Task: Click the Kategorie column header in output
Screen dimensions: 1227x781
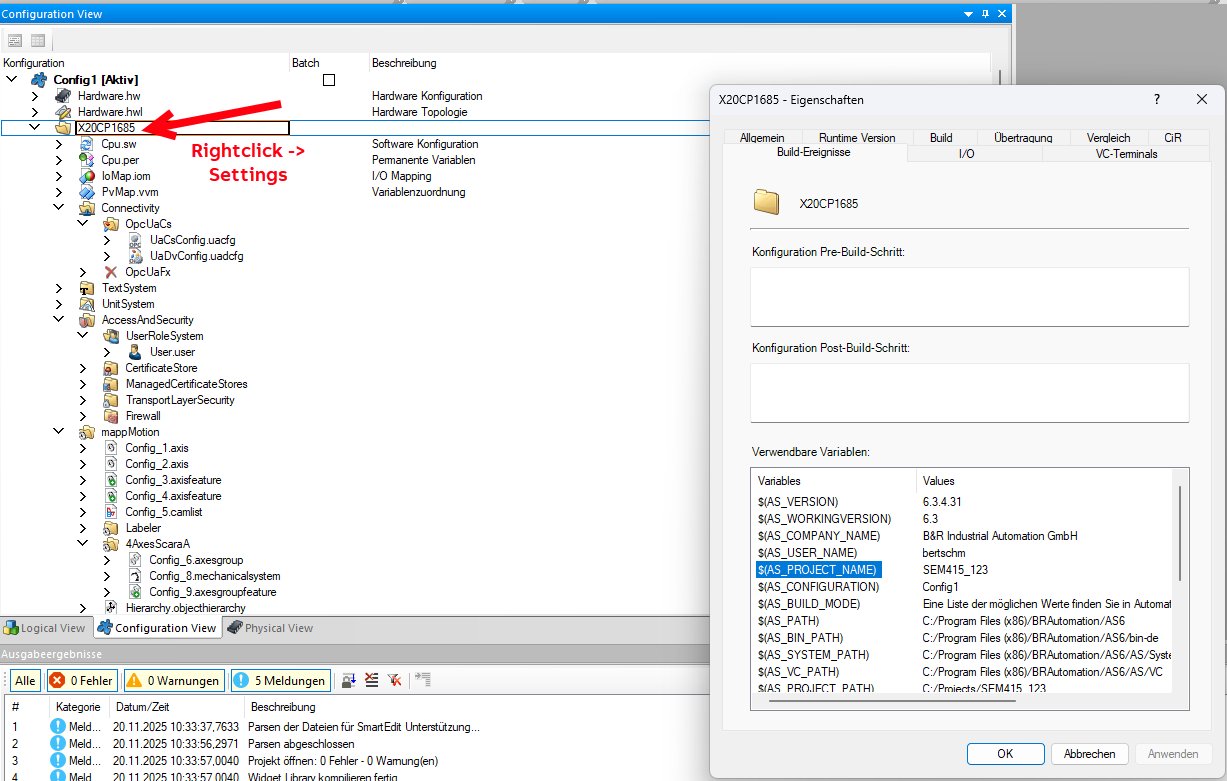Action: click(x=78, y=707)
